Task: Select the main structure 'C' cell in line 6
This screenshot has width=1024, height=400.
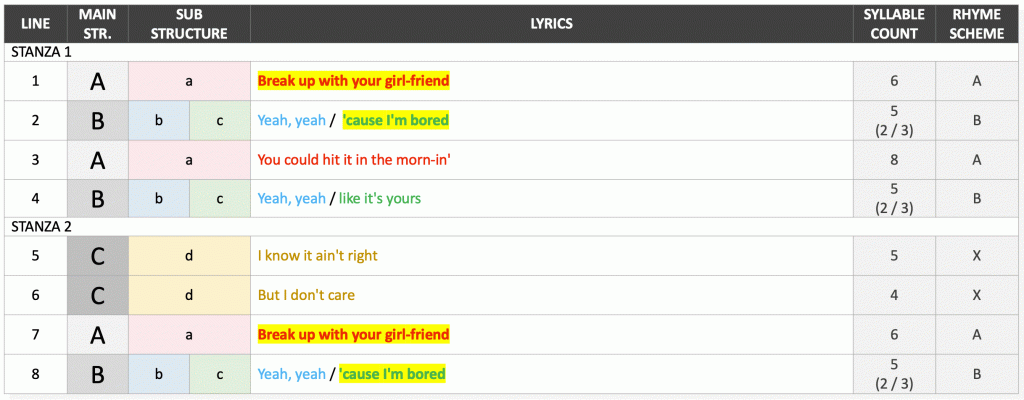Action: 98,295
